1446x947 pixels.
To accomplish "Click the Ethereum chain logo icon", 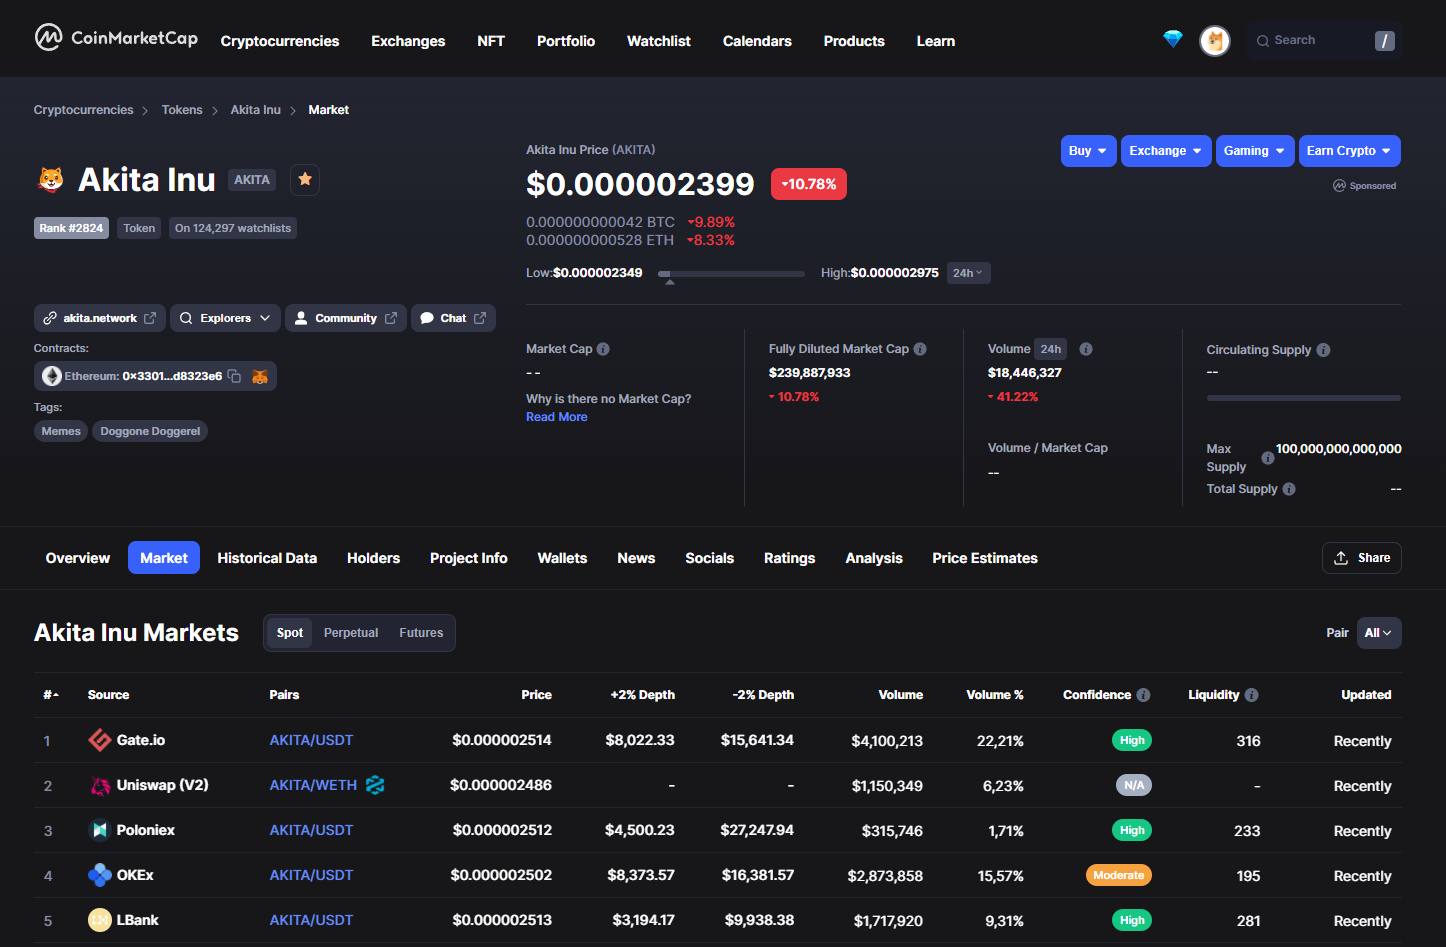I will tap(52, 376).
